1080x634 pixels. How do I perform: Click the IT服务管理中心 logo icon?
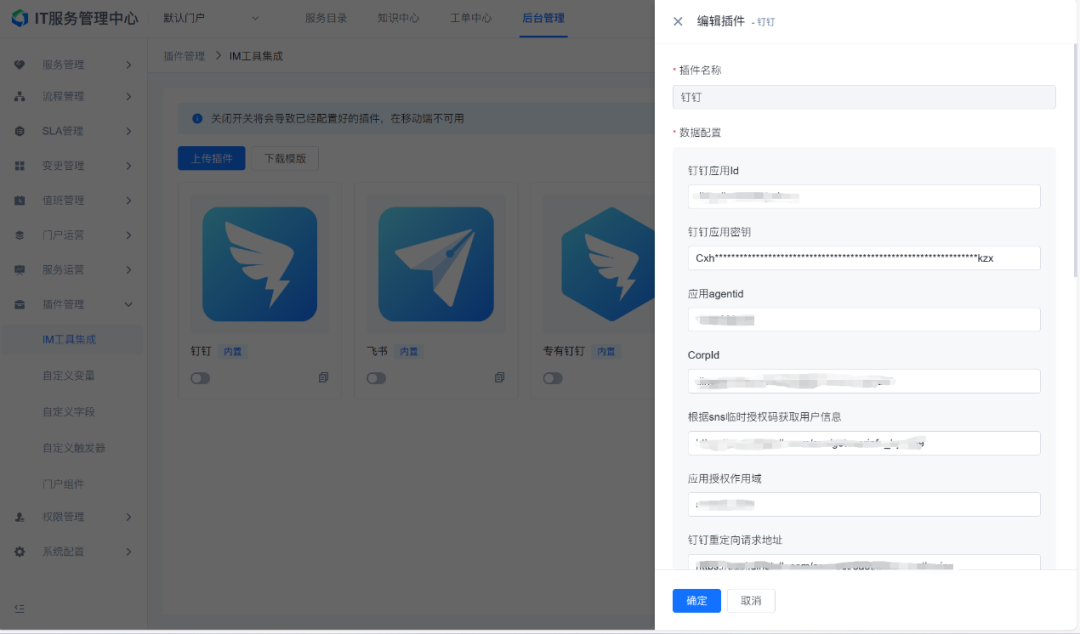click(x=20, y=18)
